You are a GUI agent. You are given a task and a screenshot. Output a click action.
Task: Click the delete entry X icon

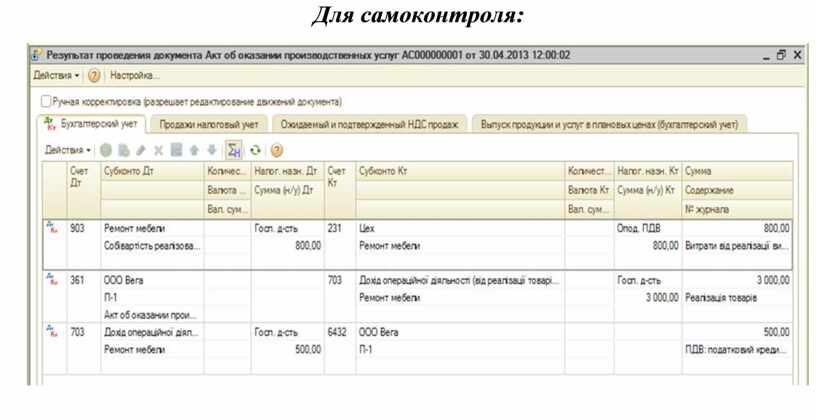[x=158, y=150]
